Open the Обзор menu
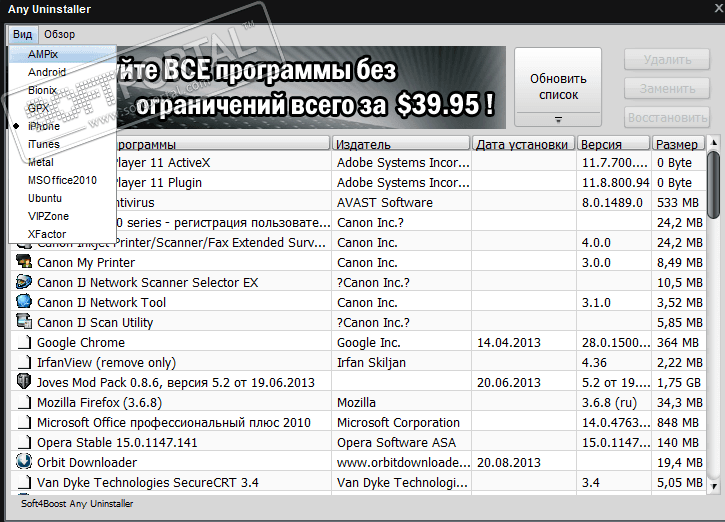The width and height of the screenshot is (725, 522). 59,34
